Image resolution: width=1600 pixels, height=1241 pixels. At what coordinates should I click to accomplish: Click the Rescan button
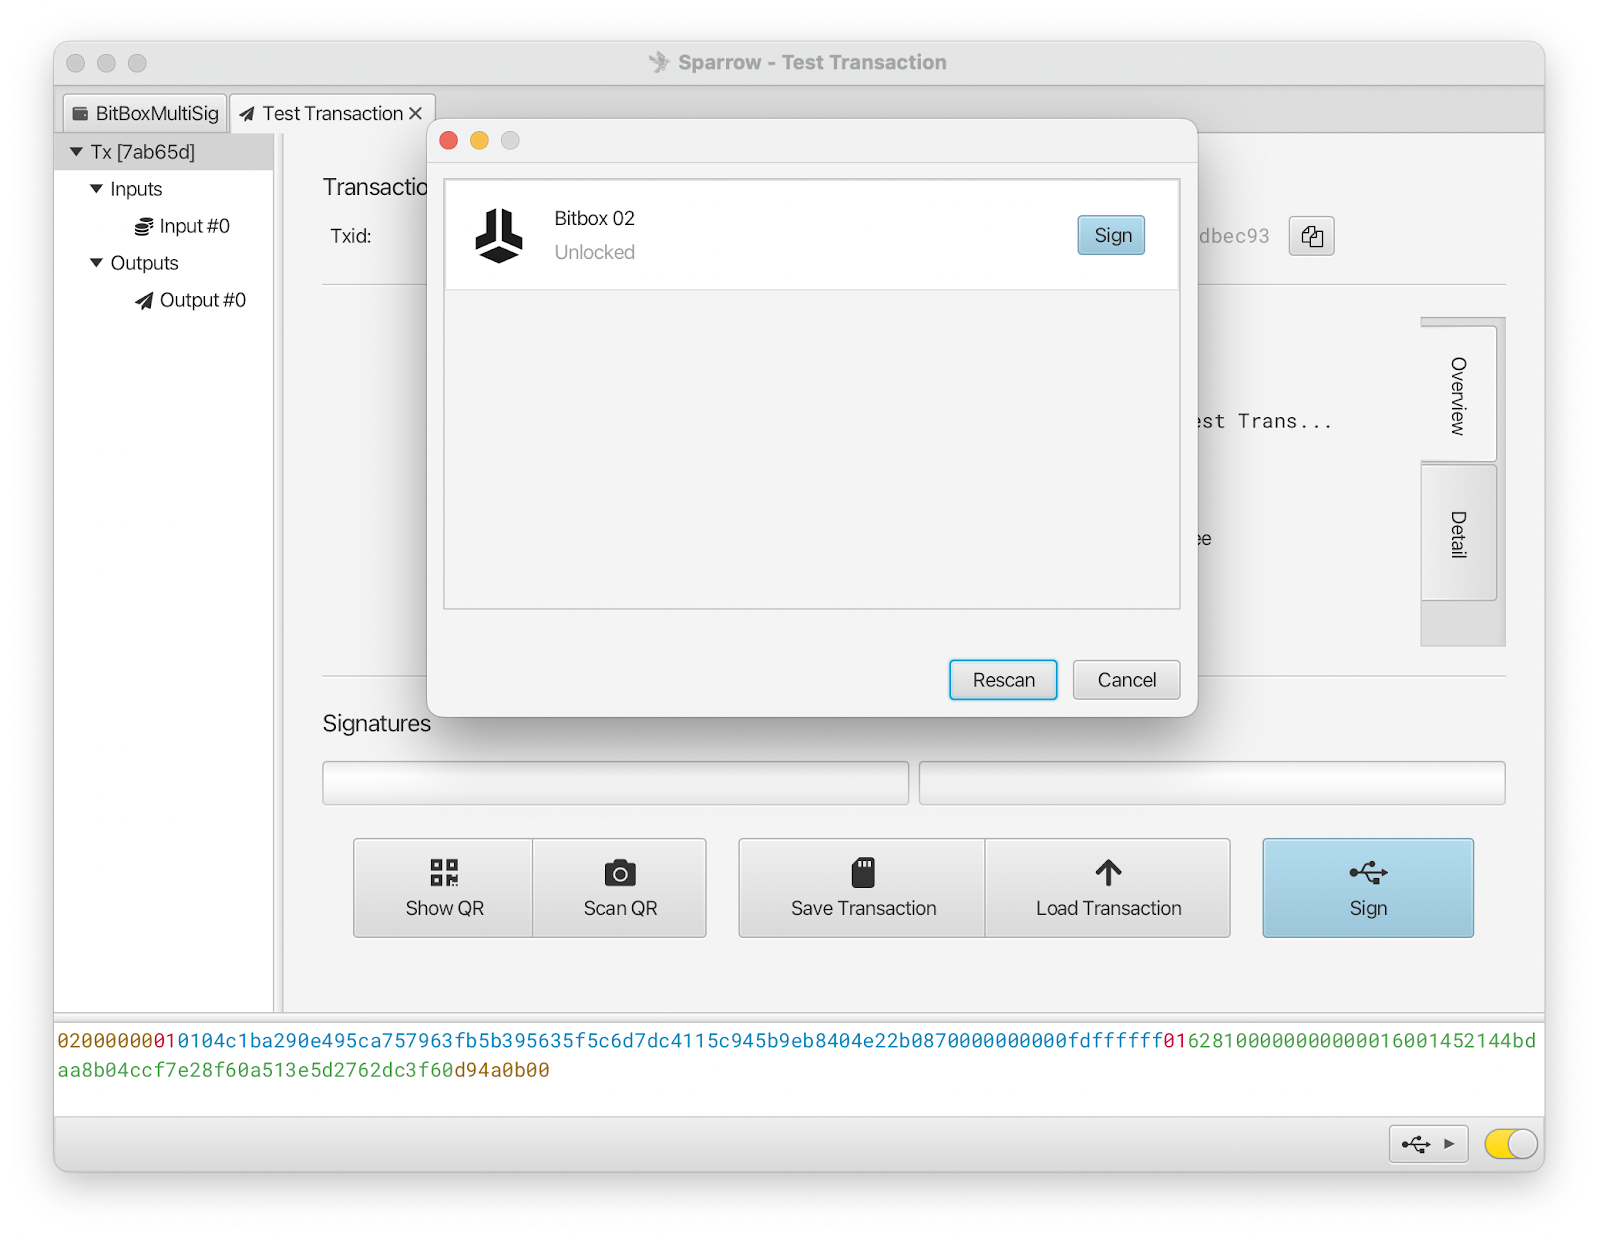click(x=1003, y=680)
